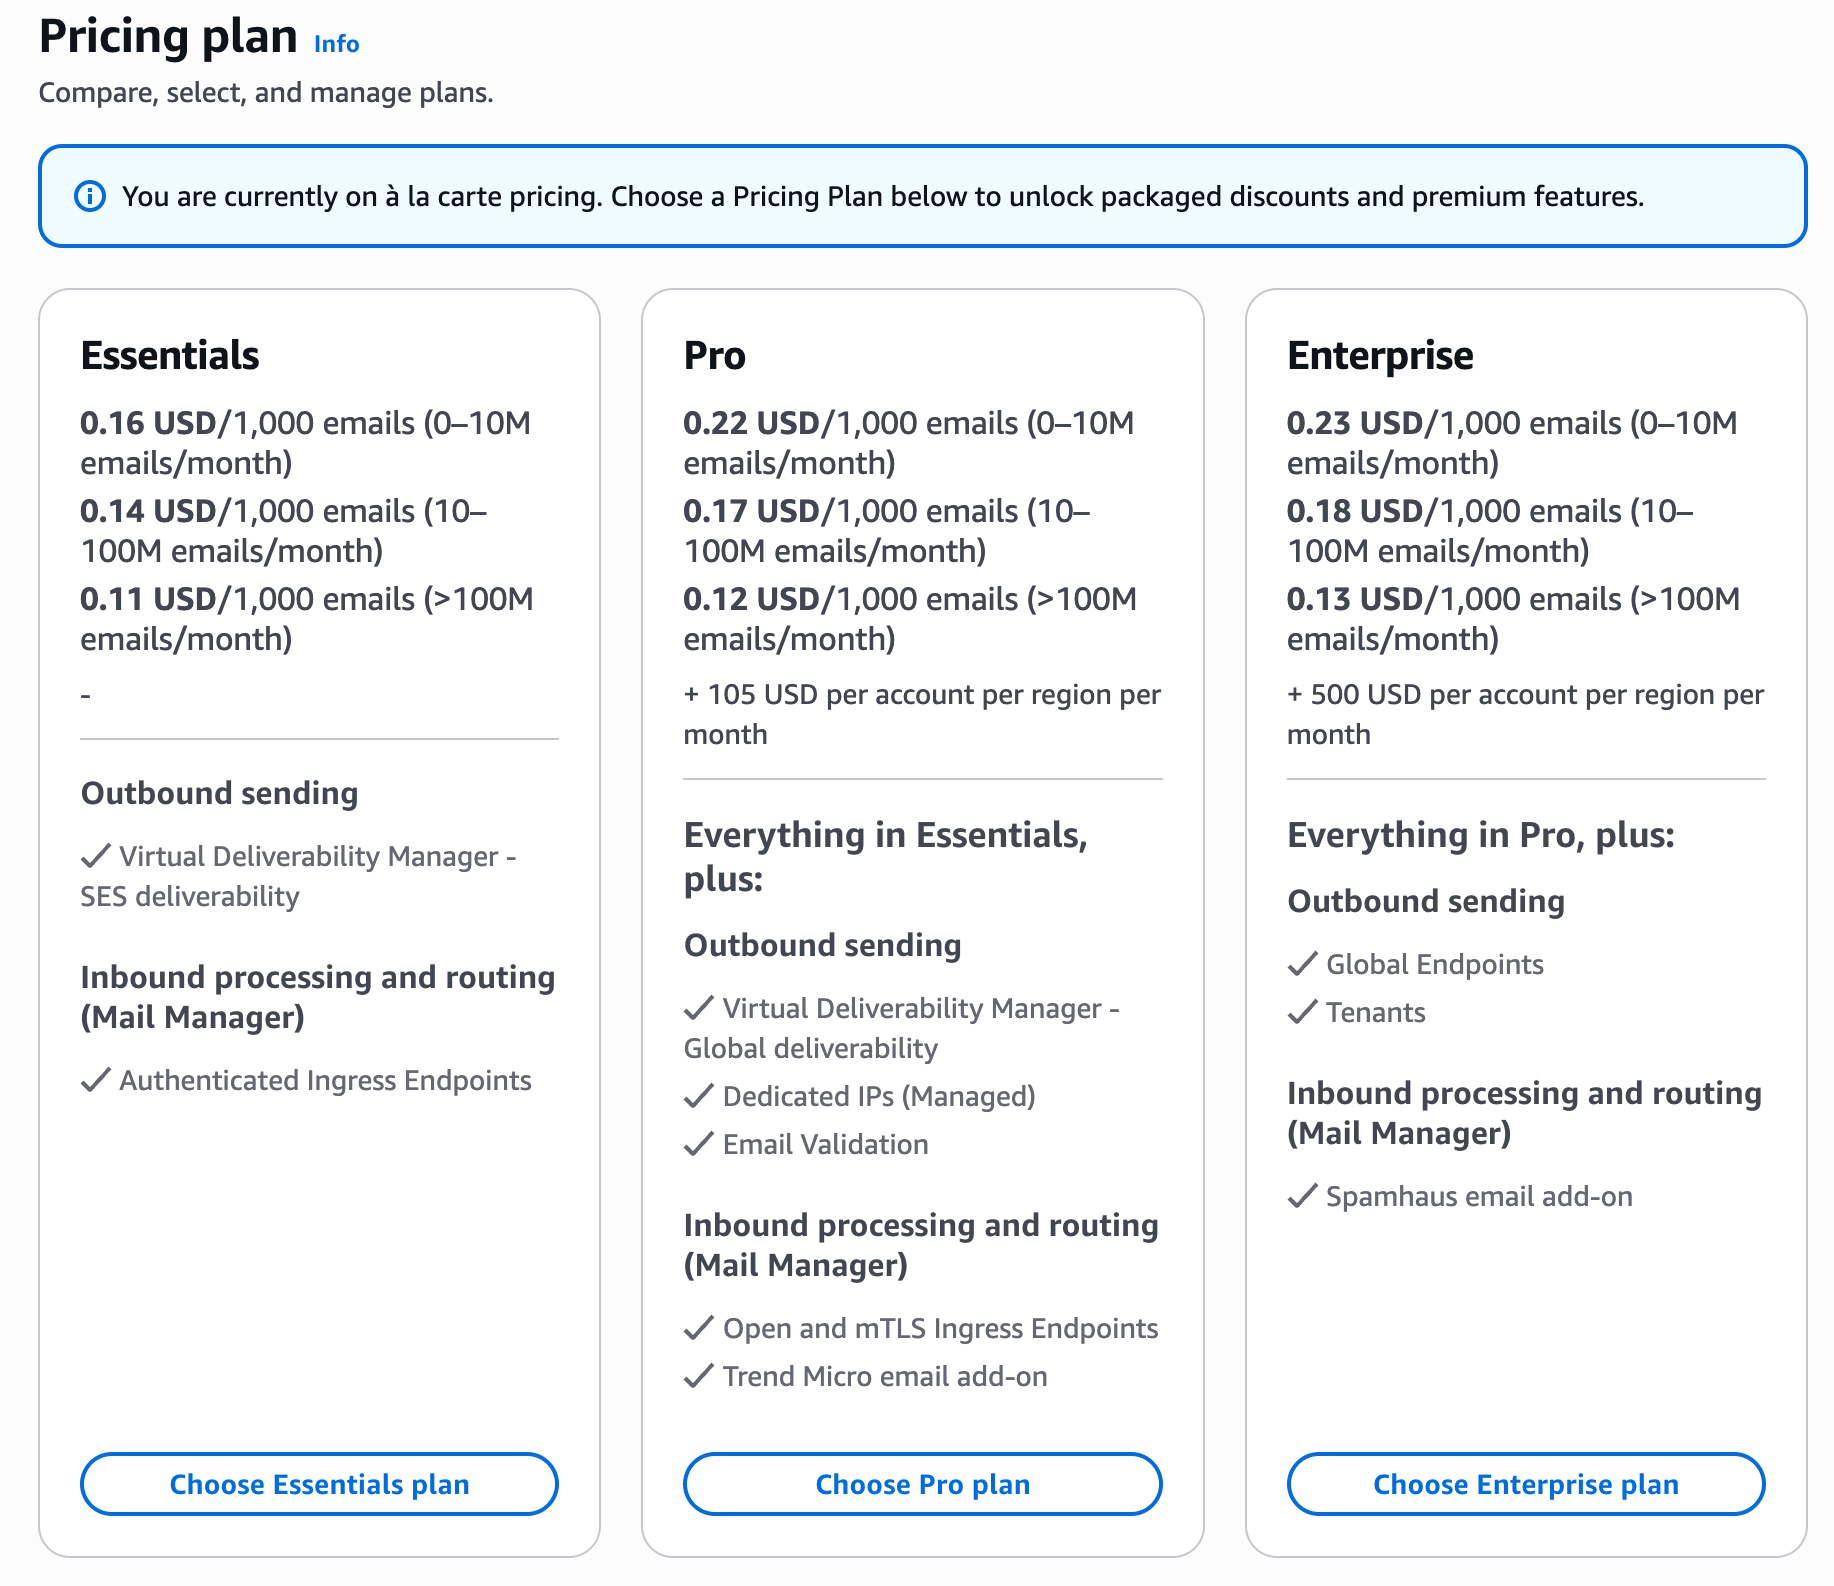Choose the Essentials plan button
This screenshot has width=1834, height=1586.
[319, 1484]
